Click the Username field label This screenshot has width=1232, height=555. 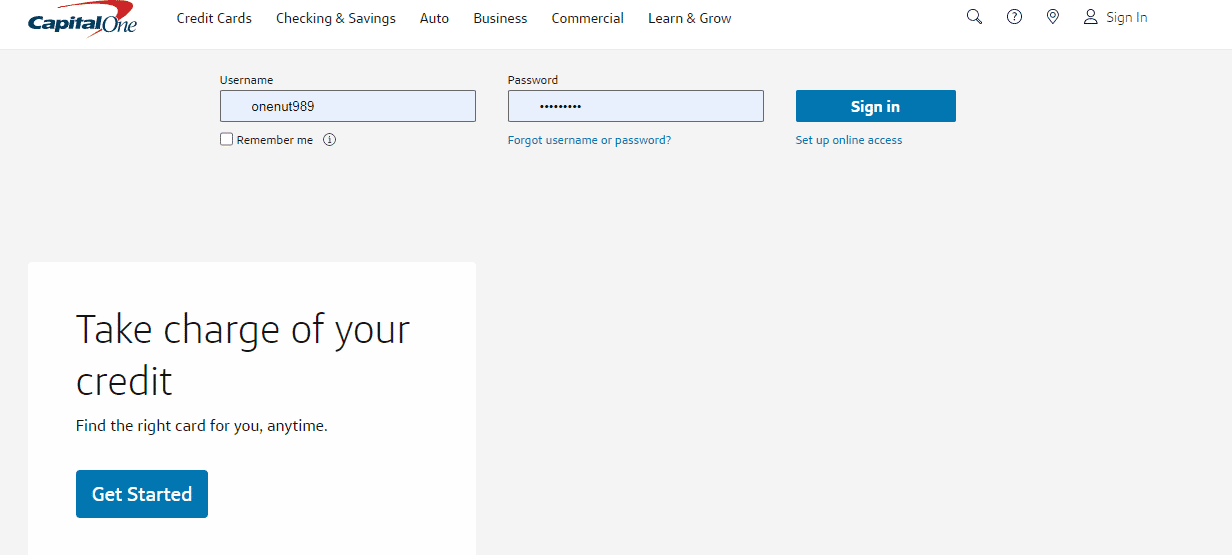point(247,80)
